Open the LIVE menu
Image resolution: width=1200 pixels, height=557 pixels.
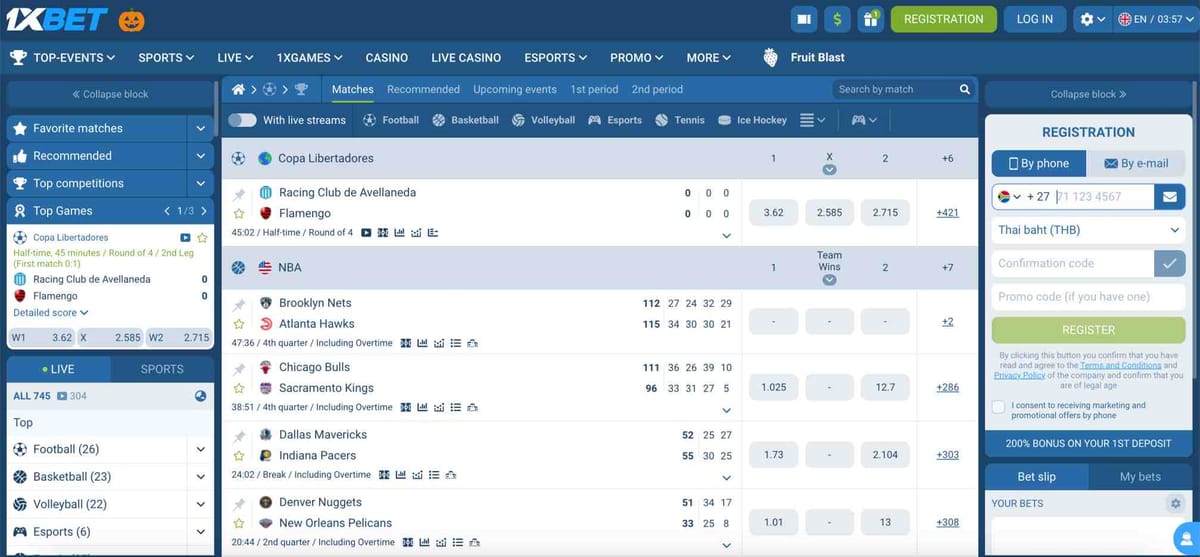click(x=235, y=58)
